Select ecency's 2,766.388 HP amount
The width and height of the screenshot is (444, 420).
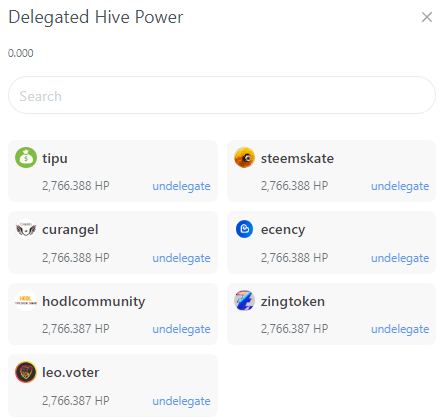click(294, 258)
